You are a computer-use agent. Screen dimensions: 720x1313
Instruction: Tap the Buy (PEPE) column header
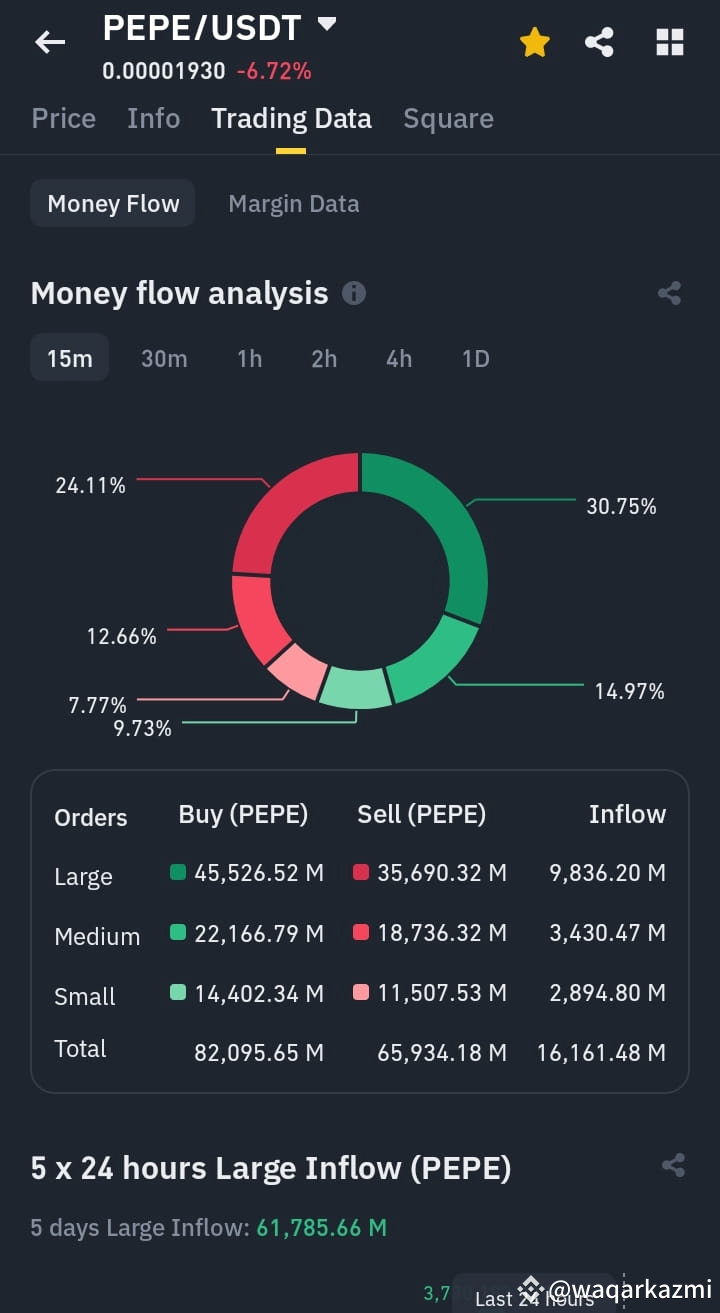pos(243,815)
